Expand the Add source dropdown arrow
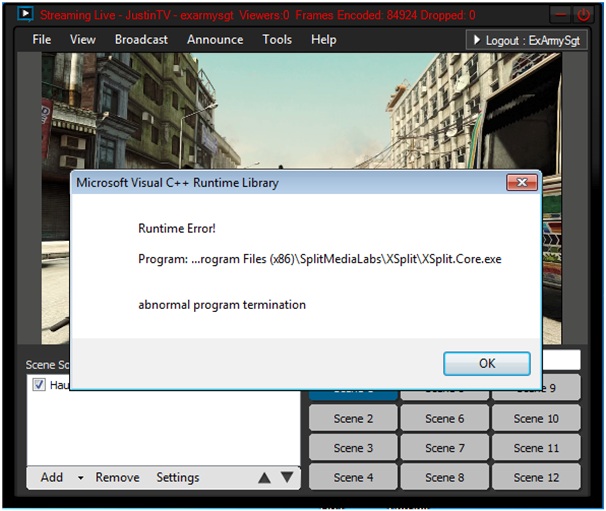606x511 pixels. (x=80, y=478)
